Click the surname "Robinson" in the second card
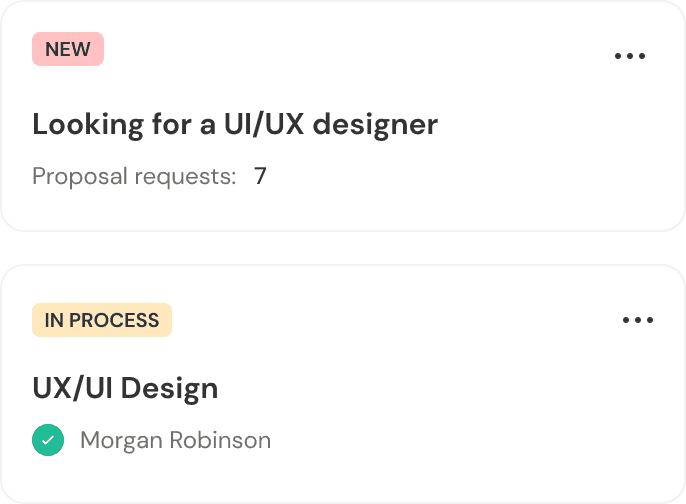 coord(220,440)
